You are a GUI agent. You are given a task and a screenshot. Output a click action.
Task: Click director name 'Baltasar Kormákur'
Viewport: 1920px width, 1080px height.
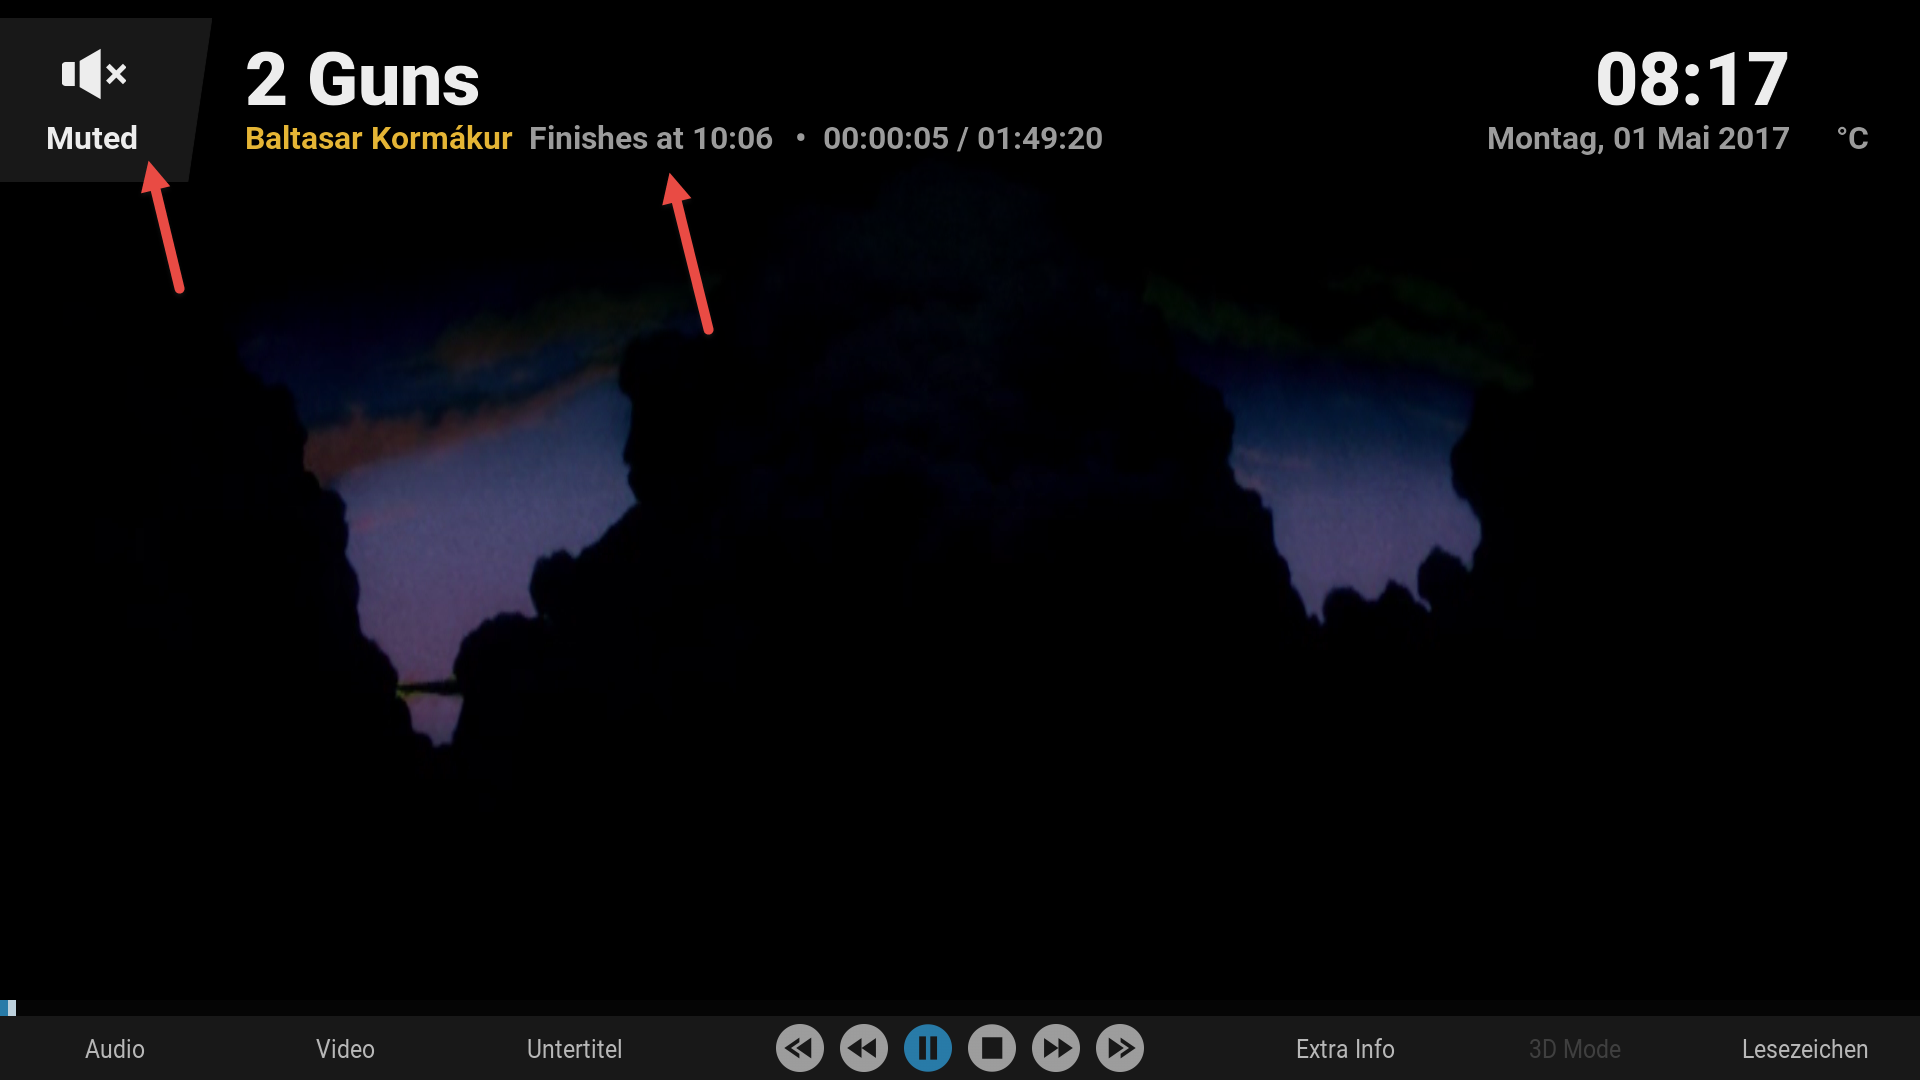379,138
